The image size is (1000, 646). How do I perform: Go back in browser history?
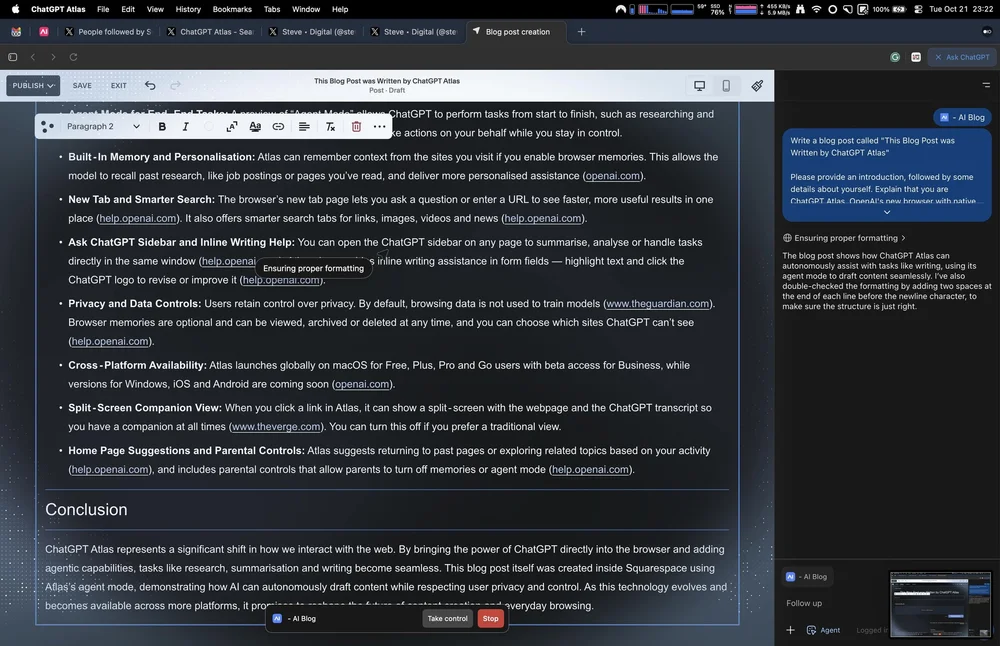(x=33, y=57)
